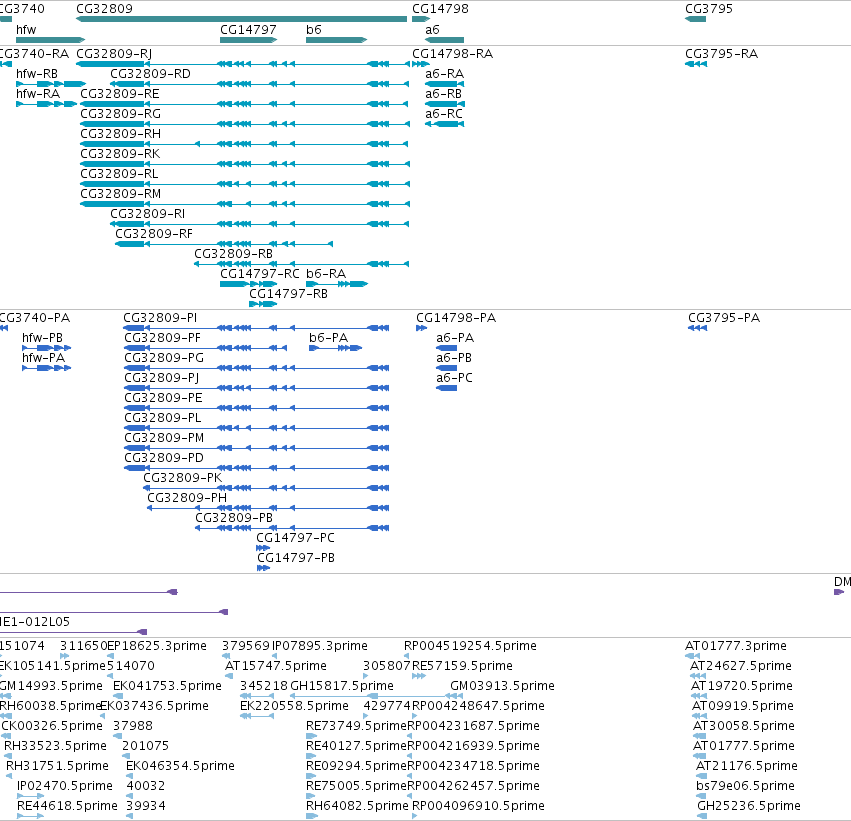Click EST RE57159.5prime label
This screenshot has width=851, height=821.
(462, 666)
